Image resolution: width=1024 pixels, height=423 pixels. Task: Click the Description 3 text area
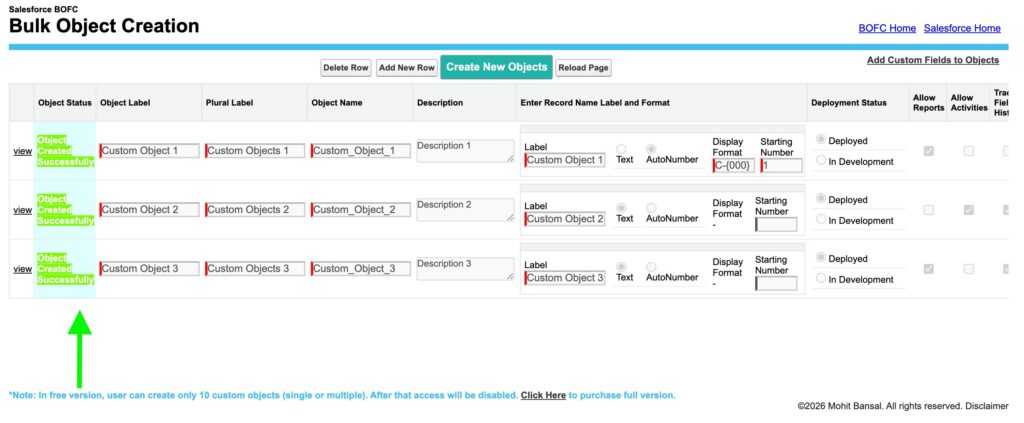point(466,268)
